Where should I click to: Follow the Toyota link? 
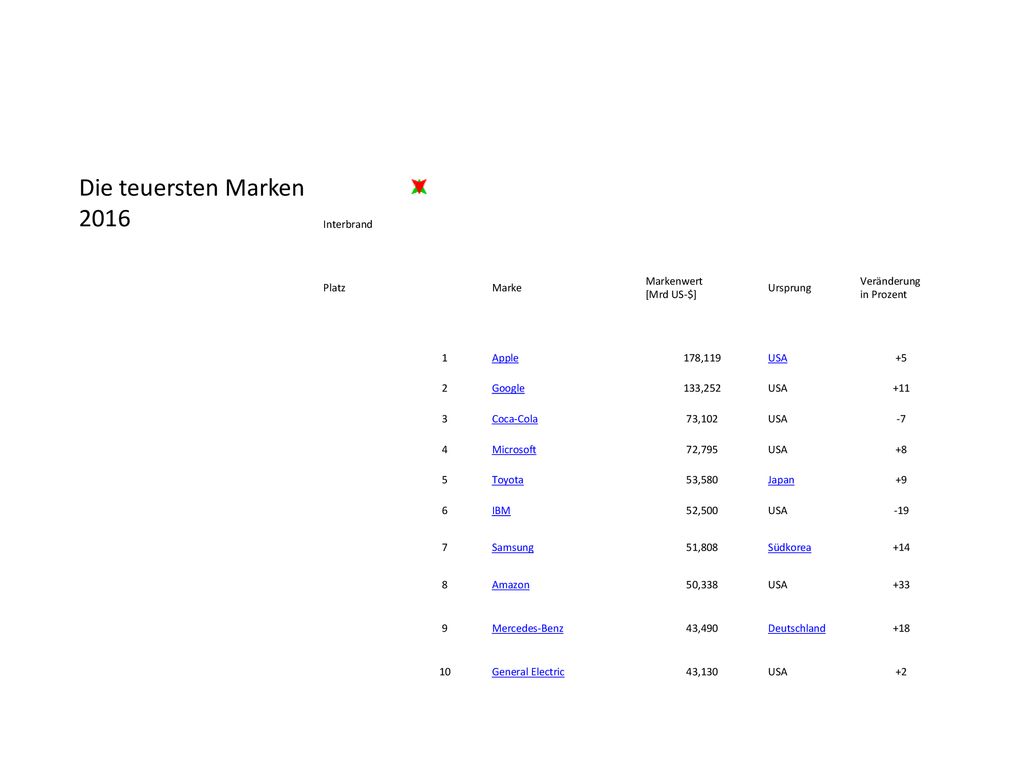pos(507,479)
